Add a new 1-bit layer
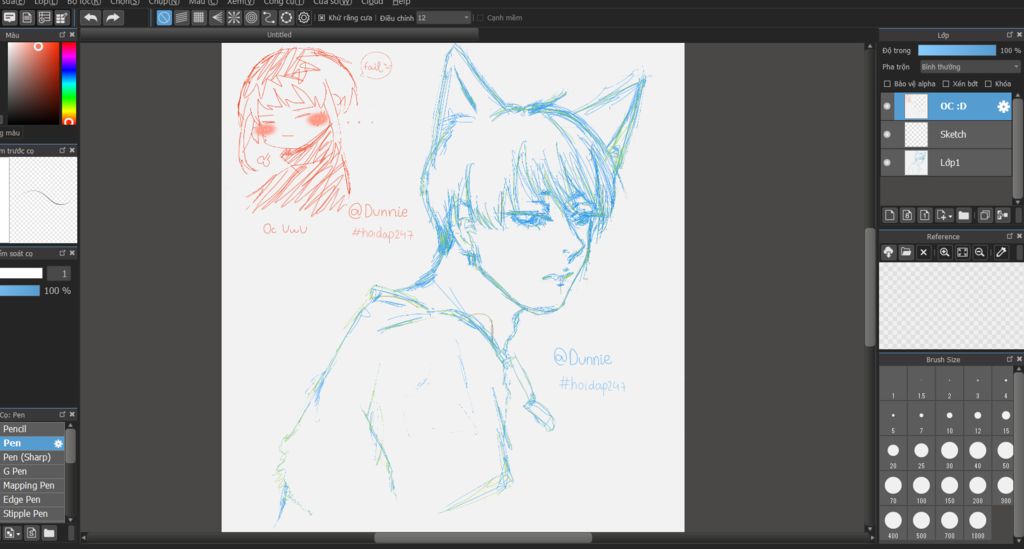The image size is (1024, 549). click(x=925, y=215)
